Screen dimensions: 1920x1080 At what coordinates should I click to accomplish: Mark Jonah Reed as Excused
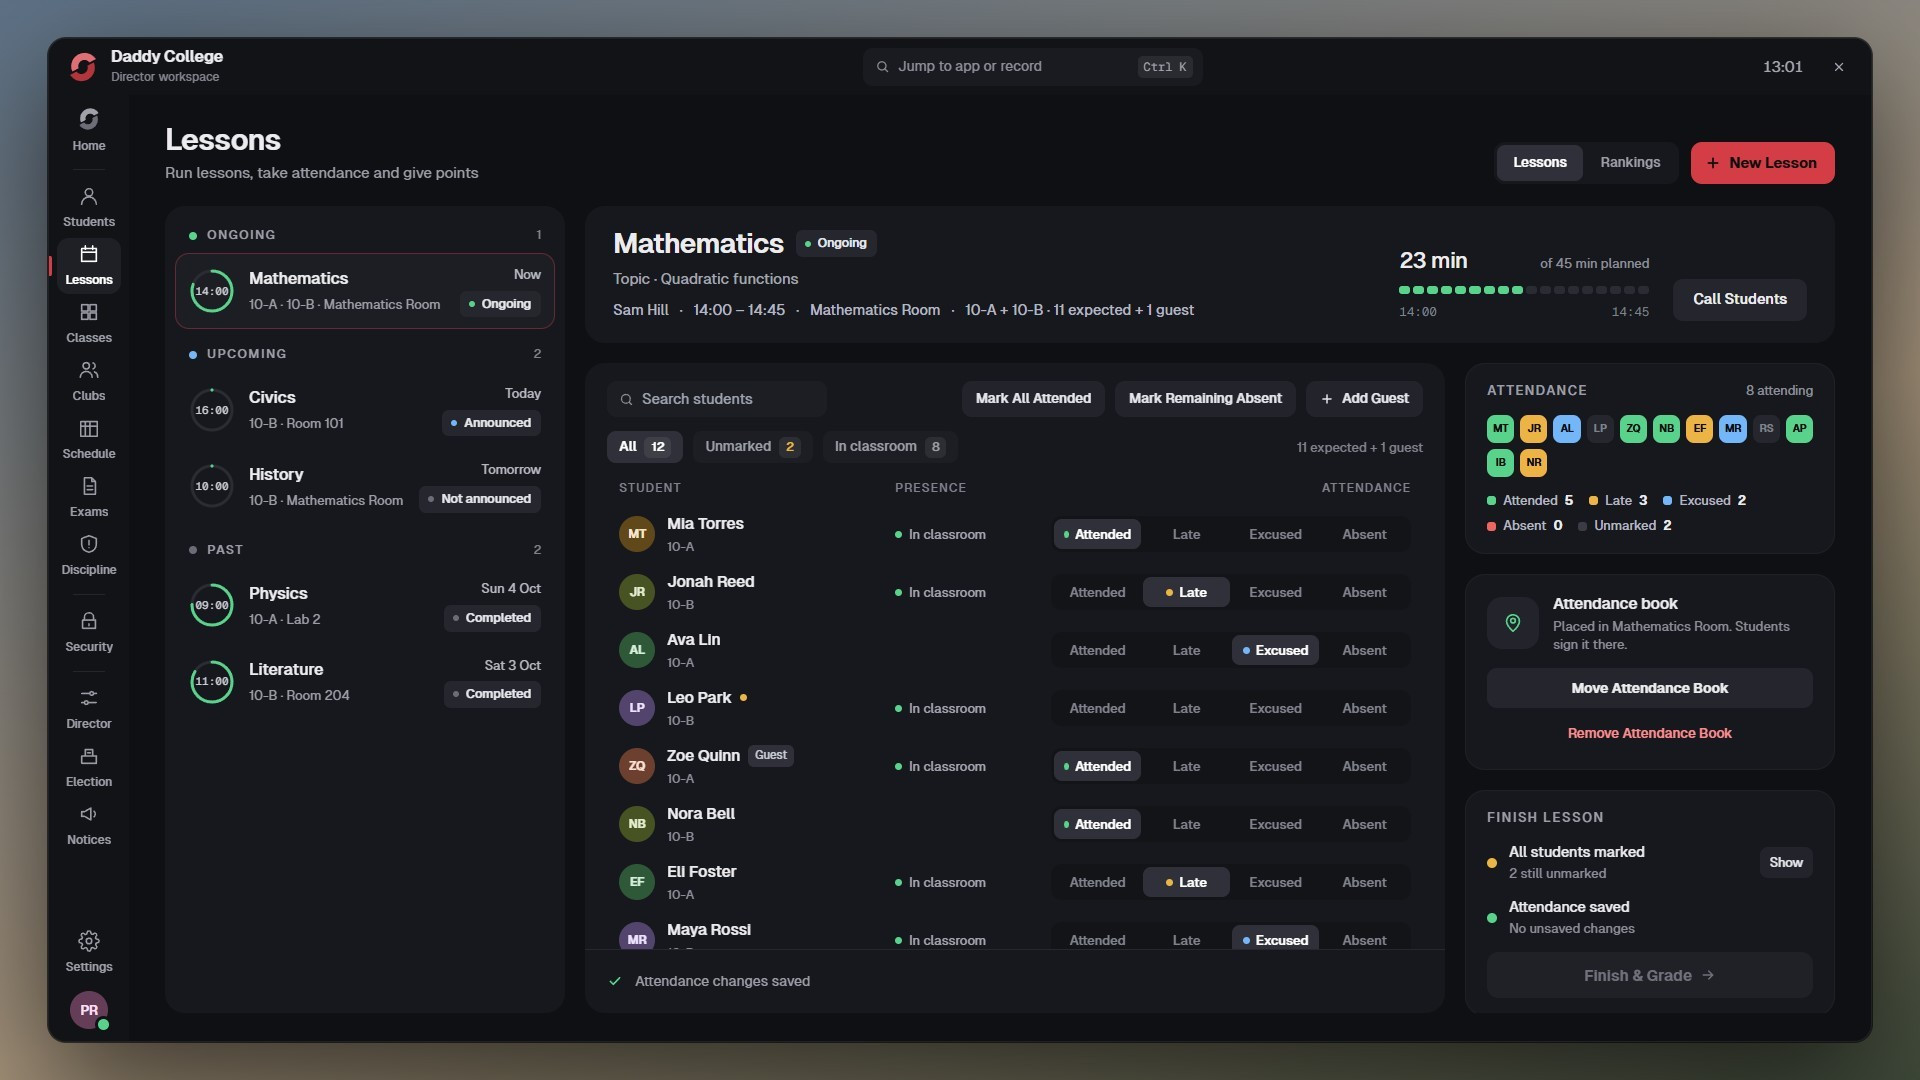pos(1275,593)
